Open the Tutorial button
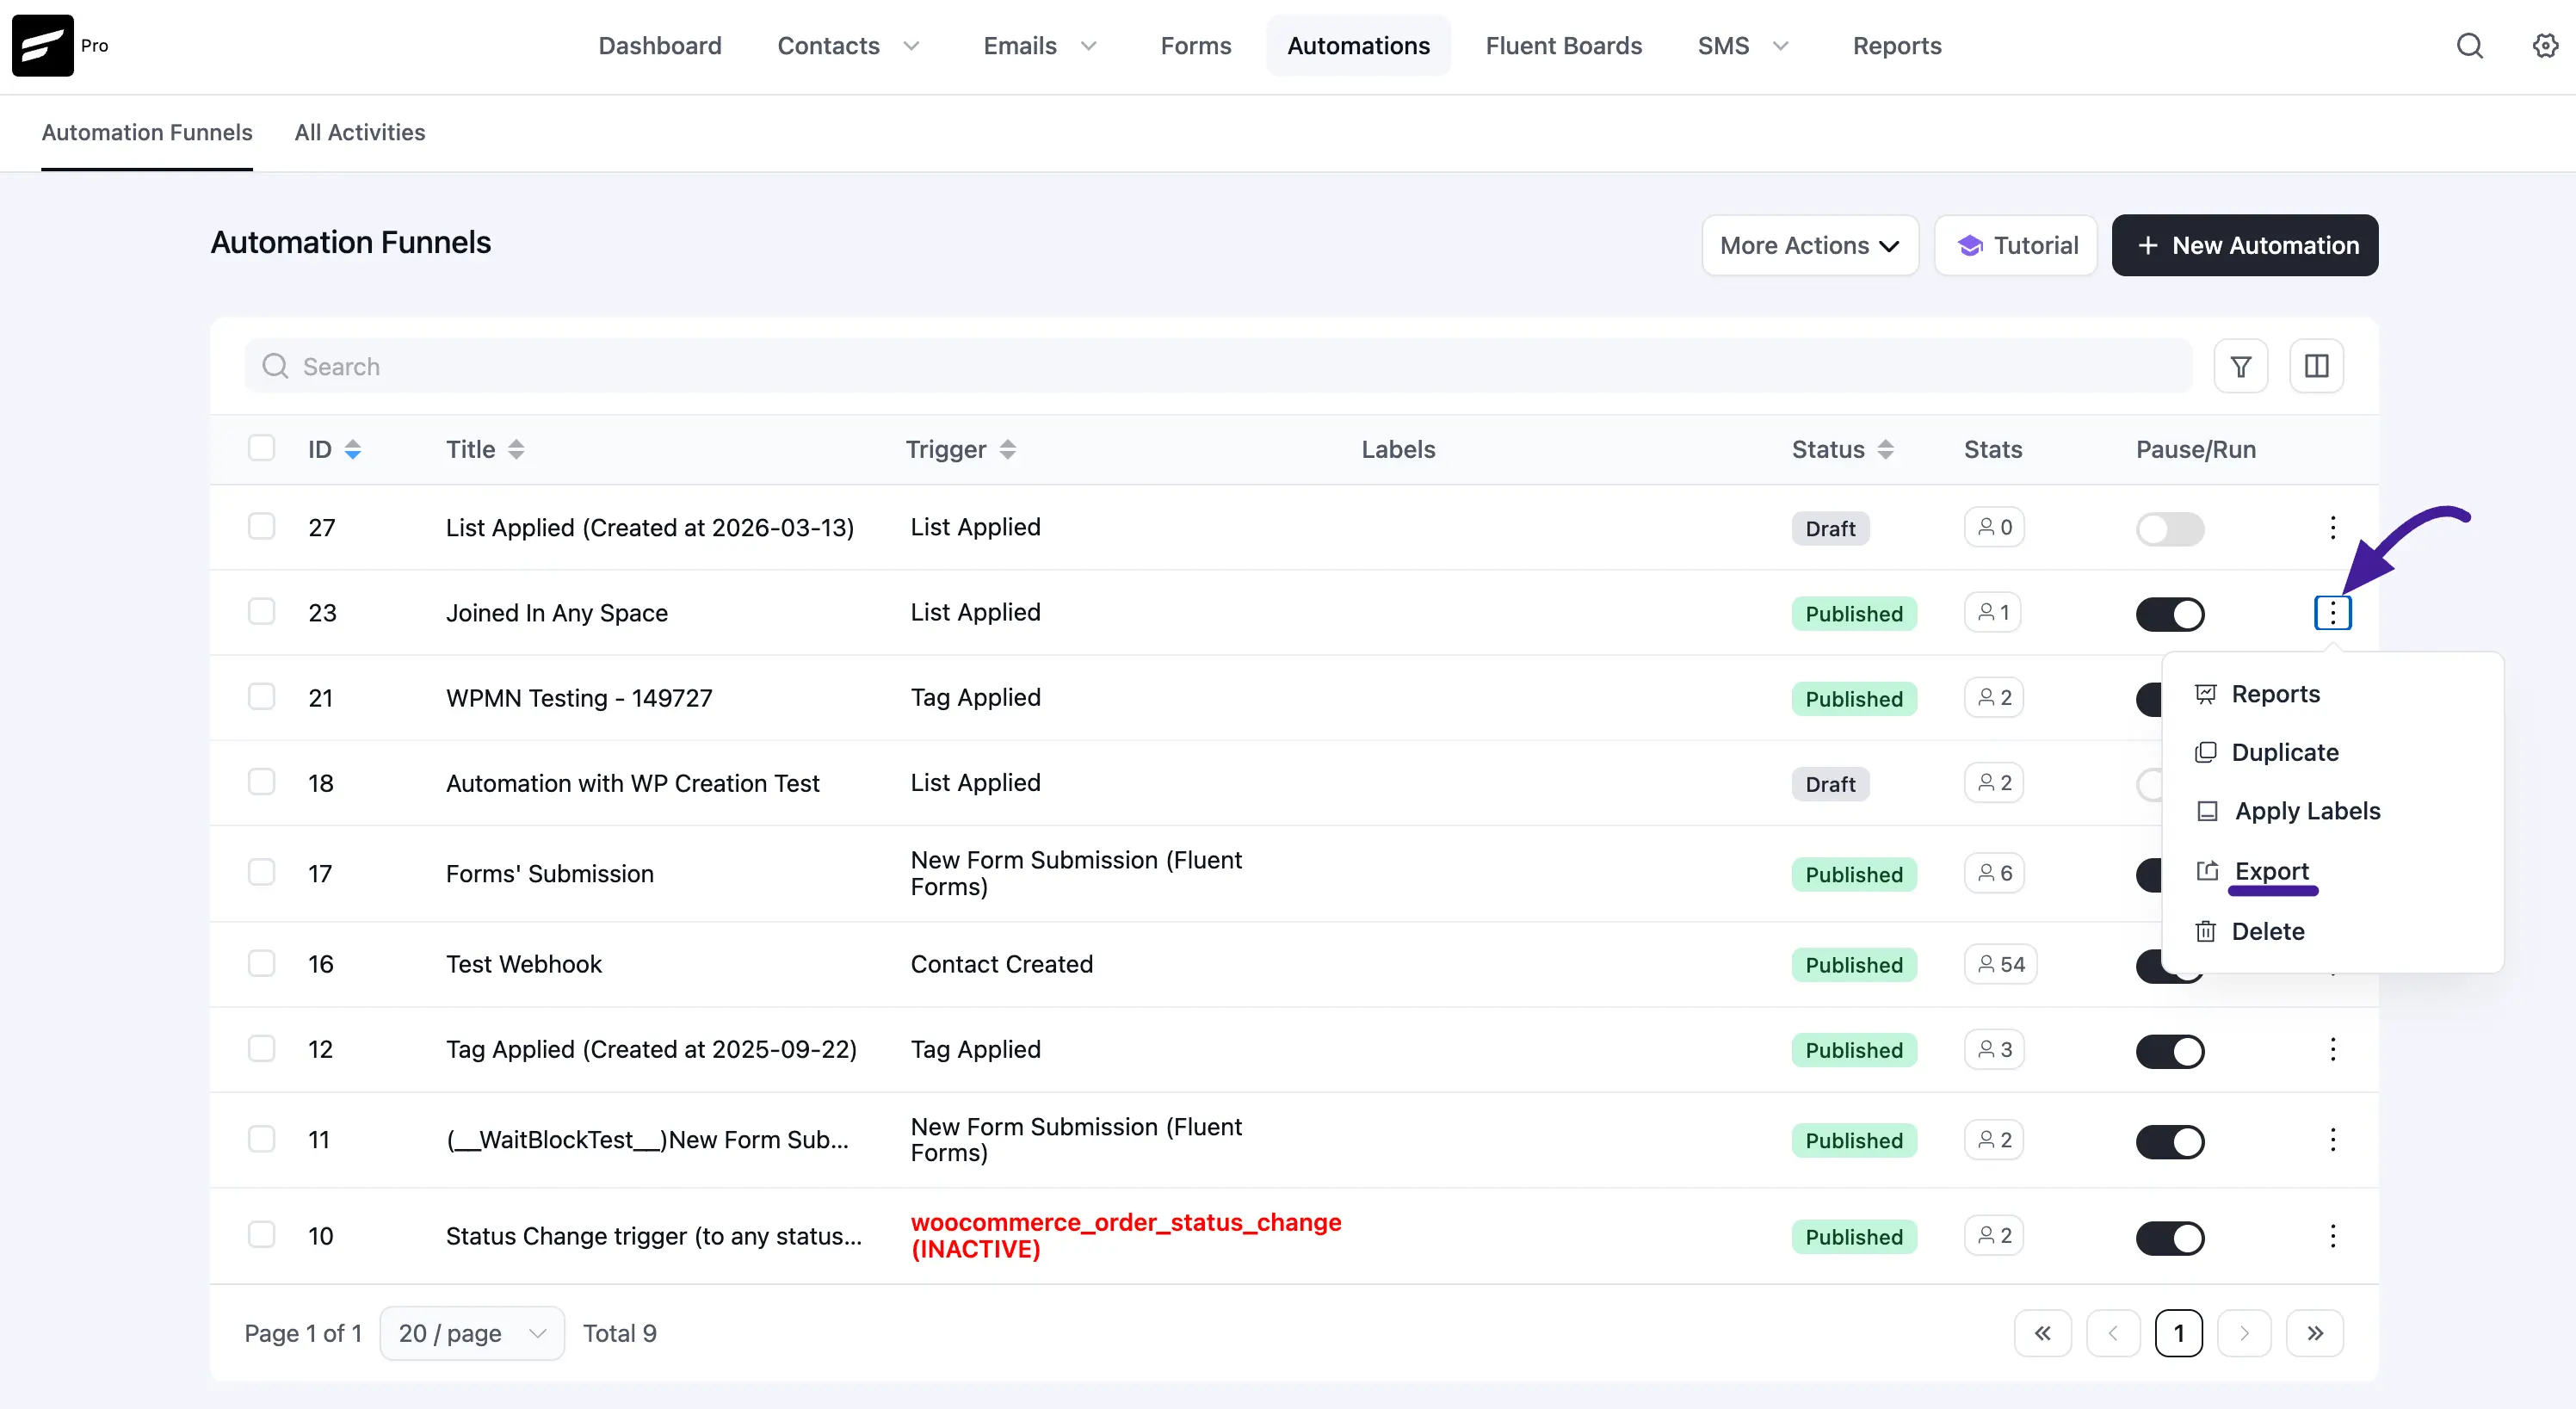Viewport: 2576px width, 1409px height. click(2016, 246)
